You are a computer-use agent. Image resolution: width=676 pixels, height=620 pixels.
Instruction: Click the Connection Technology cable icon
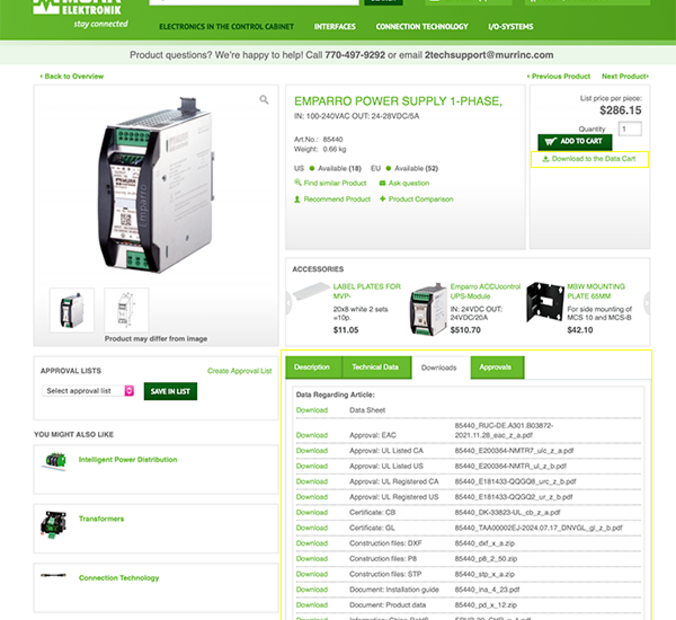(x=53, y=575)
